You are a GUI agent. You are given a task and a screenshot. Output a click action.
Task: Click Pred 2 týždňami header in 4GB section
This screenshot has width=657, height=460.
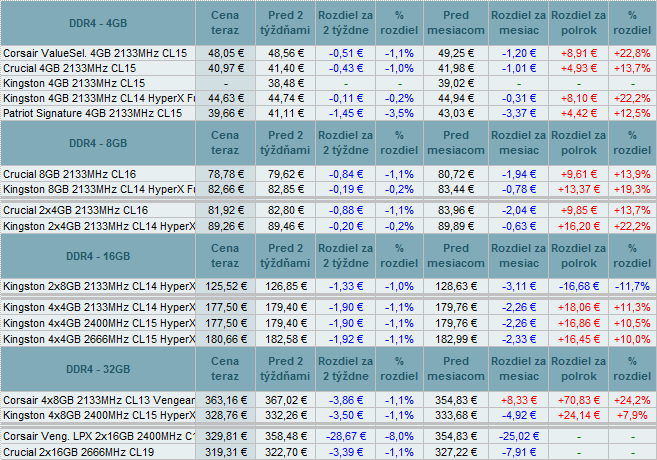(x=285, y=23)
